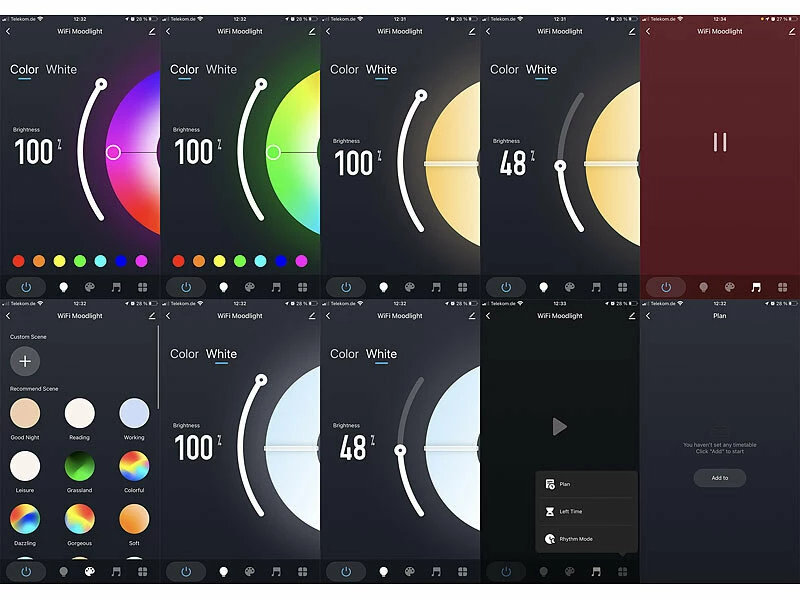Switch to the Dazzling scene

click(25, 518)
